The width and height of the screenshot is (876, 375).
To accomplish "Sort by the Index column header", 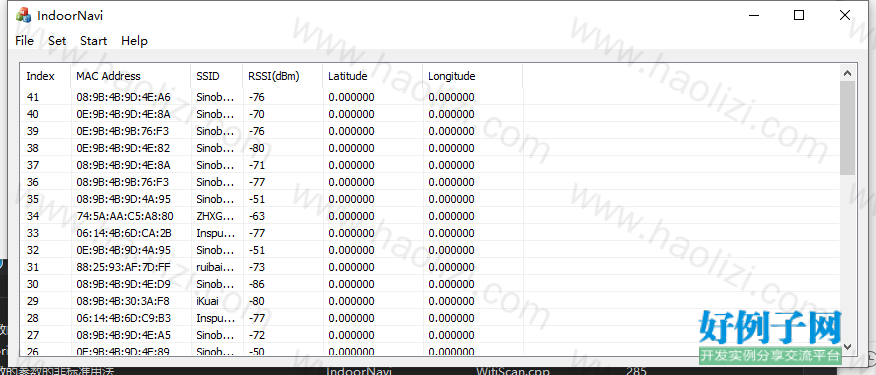I will 46,76.
